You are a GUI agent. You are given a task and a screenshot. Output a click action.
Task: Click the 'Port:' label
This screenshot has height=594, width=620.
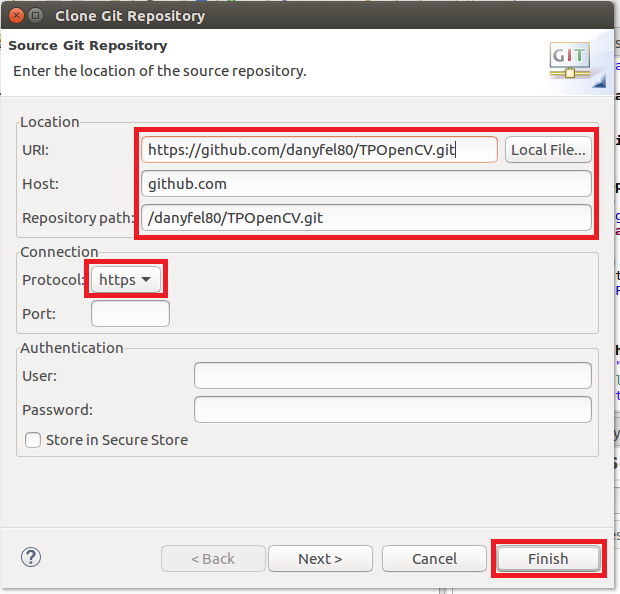coord(39,314)
